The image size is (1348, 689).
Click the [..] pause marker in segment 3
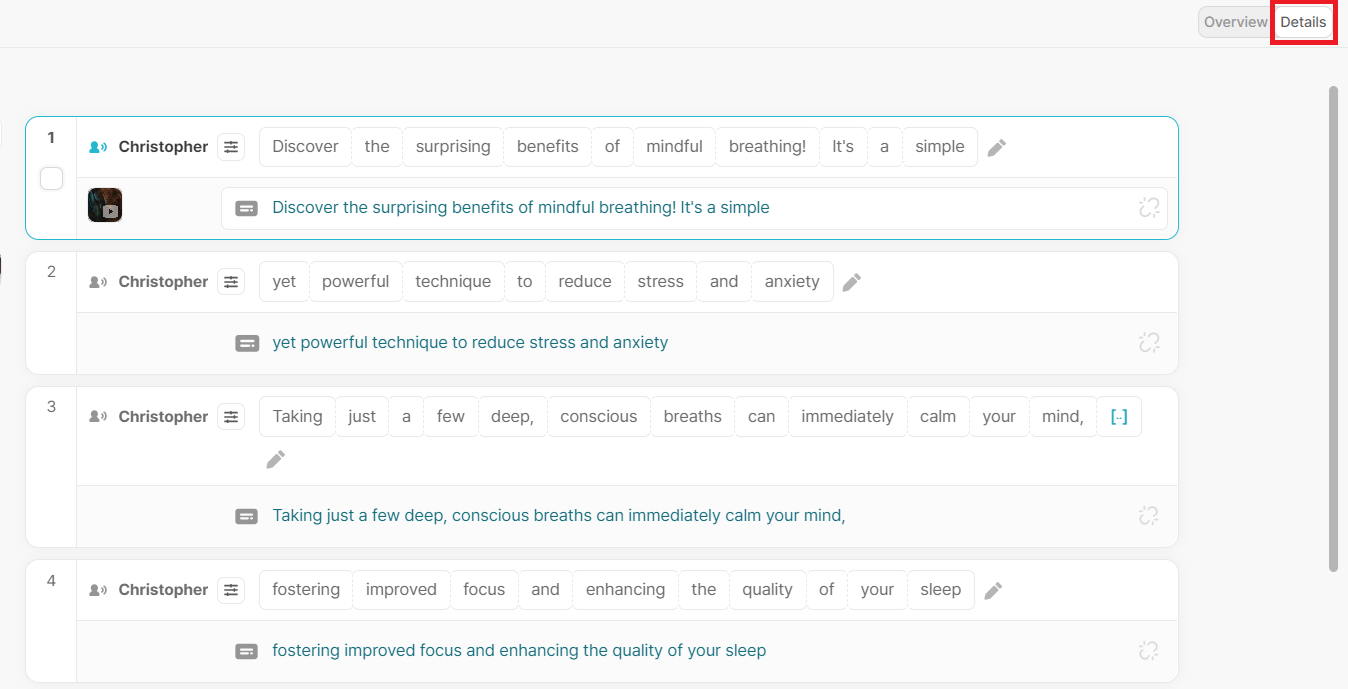point(1119,417)
